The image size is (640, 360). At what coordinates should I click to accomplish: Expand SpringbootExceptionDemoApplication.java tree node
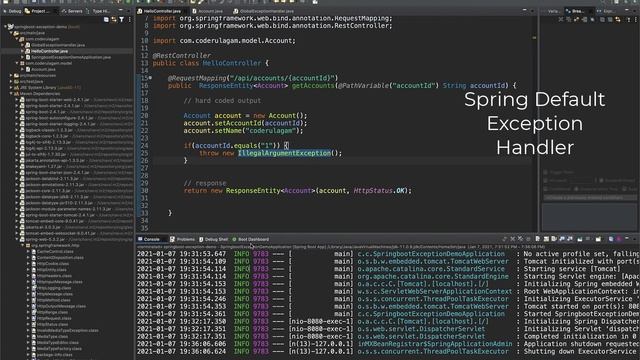point(22,57)
